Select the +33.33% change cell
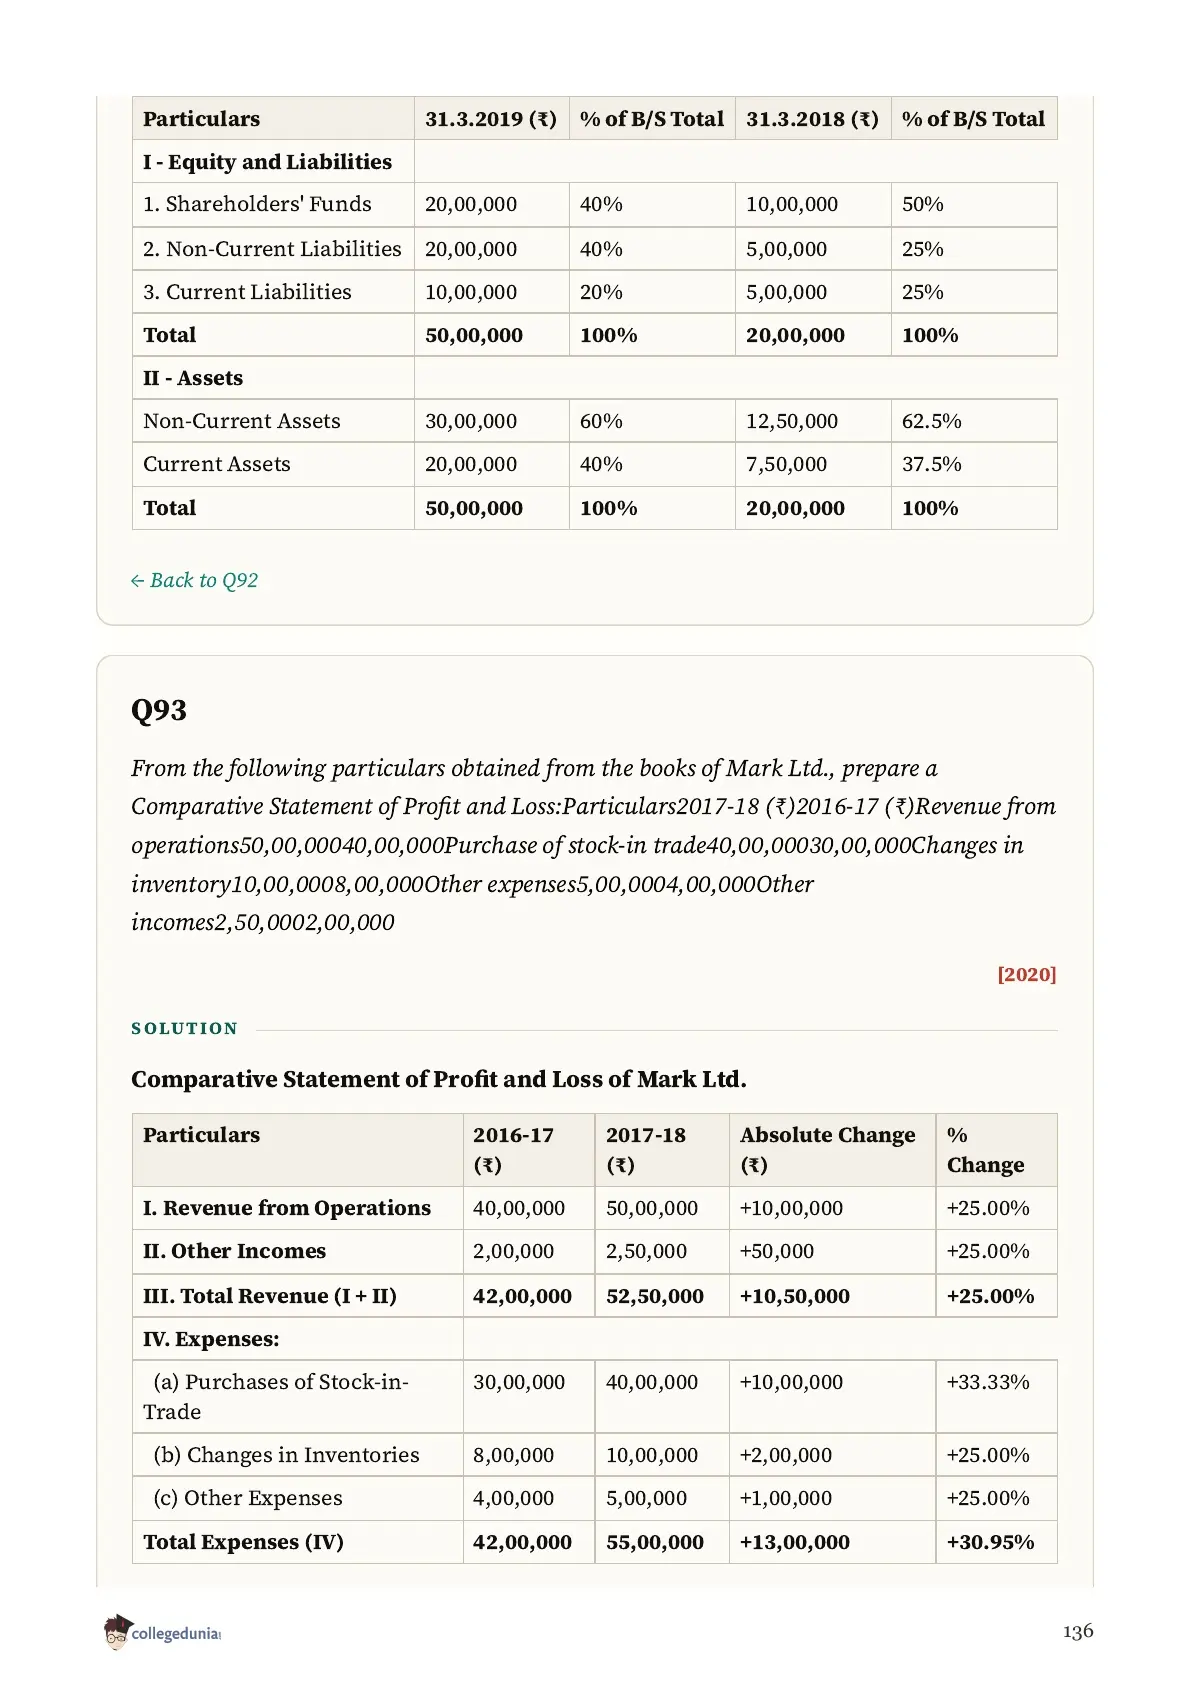 988,1382
